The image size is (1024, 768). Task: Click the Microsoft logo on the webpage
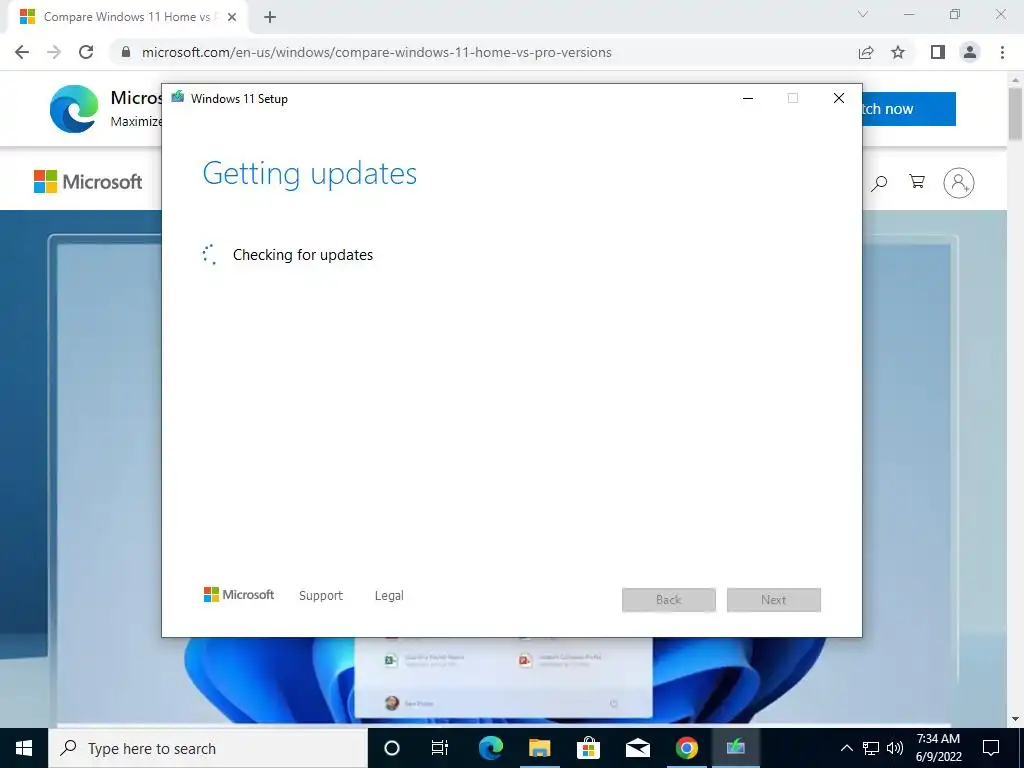pyautogui.click(x=88, y=182)
